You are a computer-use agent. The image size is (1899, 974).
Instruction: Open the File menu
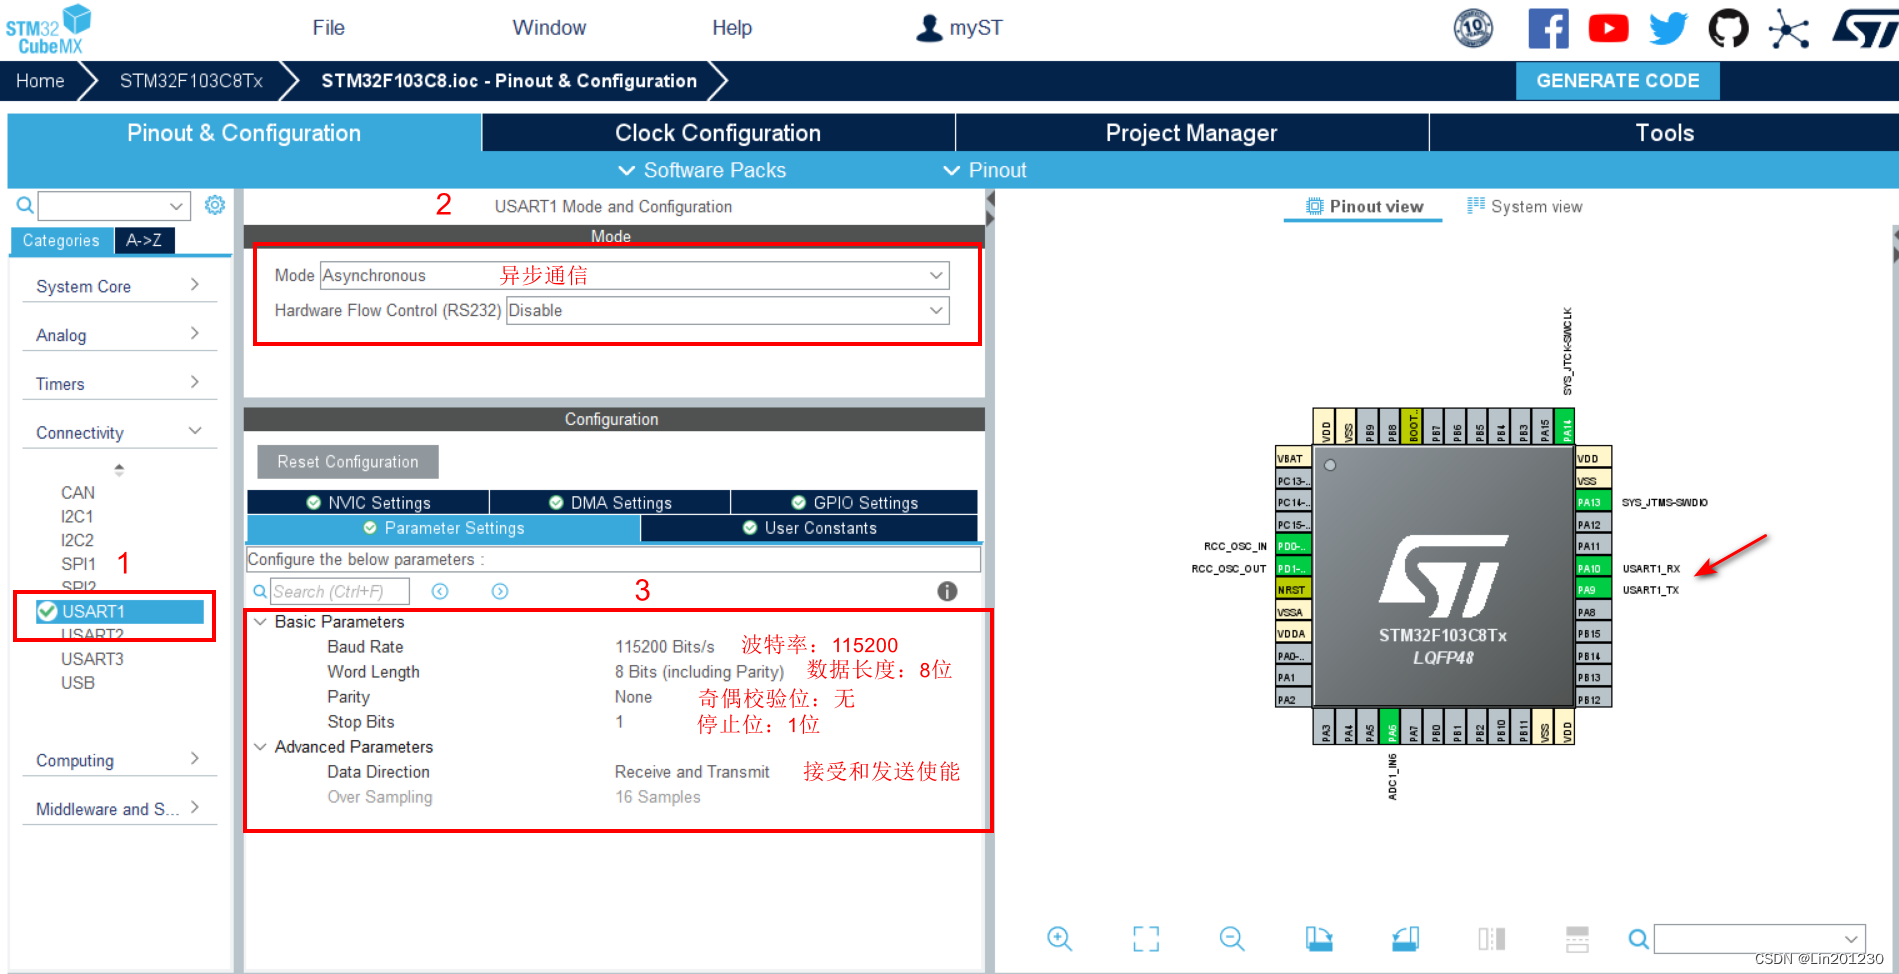tap(328, 28)
